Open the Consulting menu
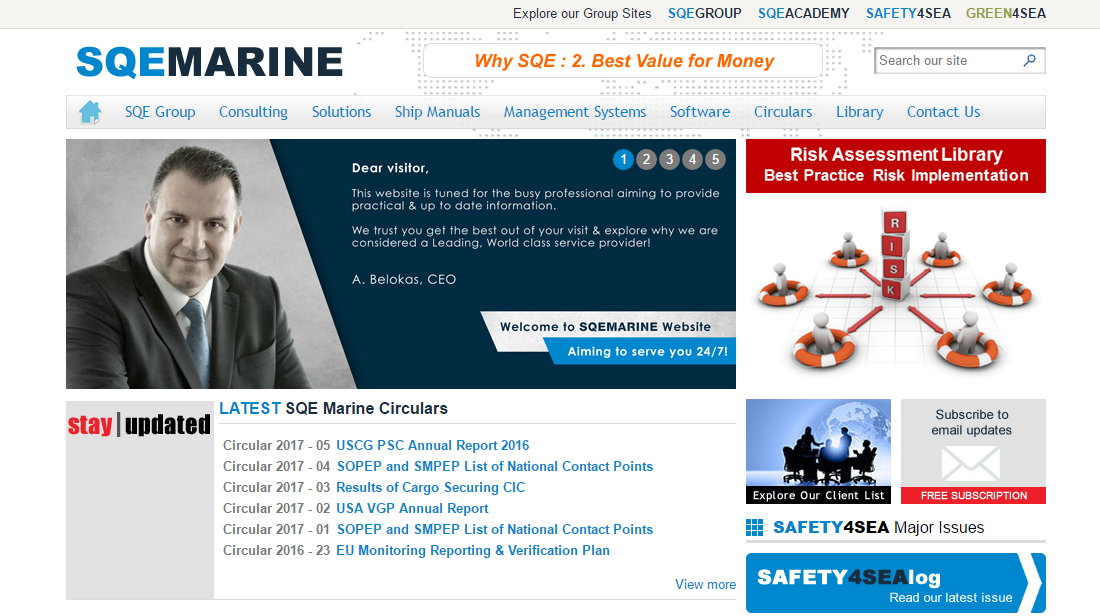Image resolution: width=1100 pixels, height=616 pixels. [x=253, y=112]
